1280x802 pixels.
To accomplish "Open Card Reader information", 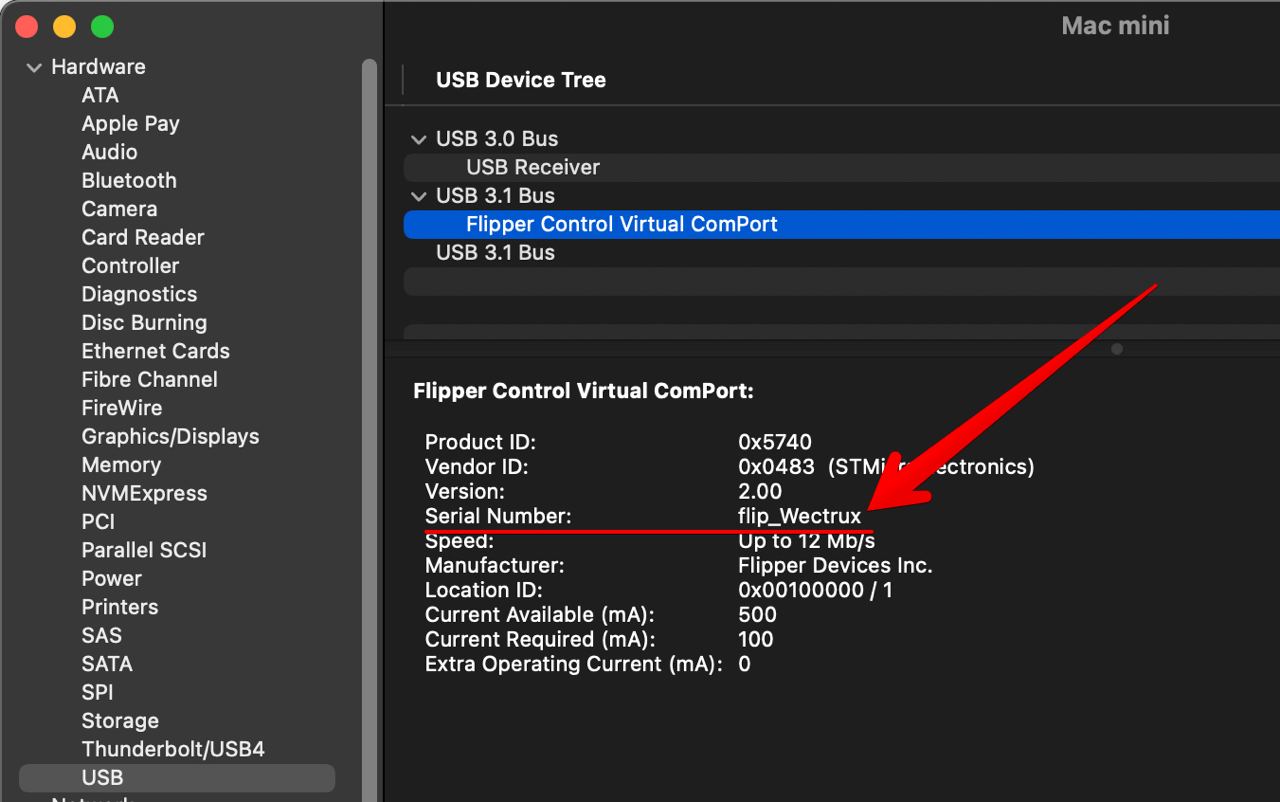I will click(x=143, y=238).
